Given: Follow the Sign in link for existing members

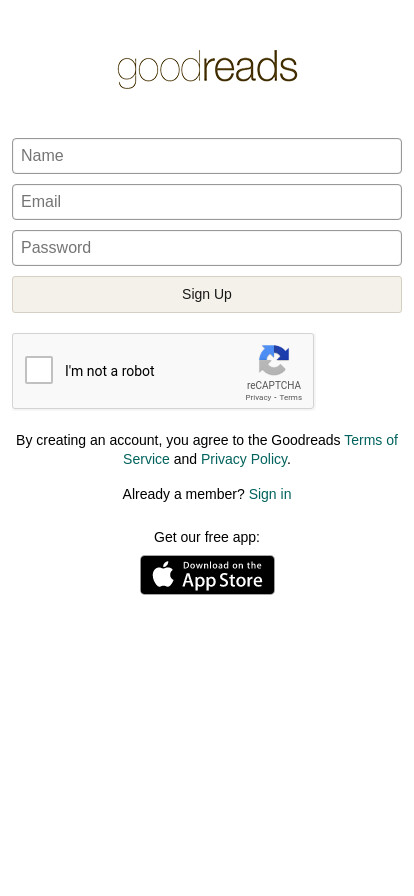Looking at the screenshot, I should (270, 494).
